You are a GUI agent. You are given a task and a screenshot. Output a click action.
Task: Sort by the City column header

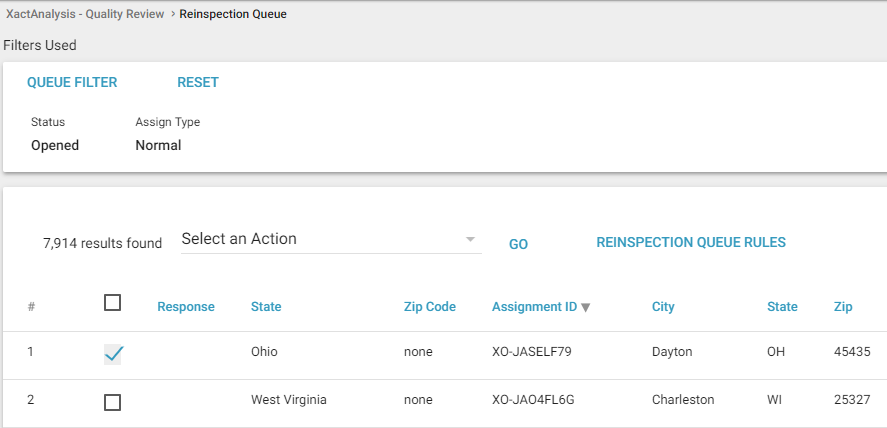point(663,307)
